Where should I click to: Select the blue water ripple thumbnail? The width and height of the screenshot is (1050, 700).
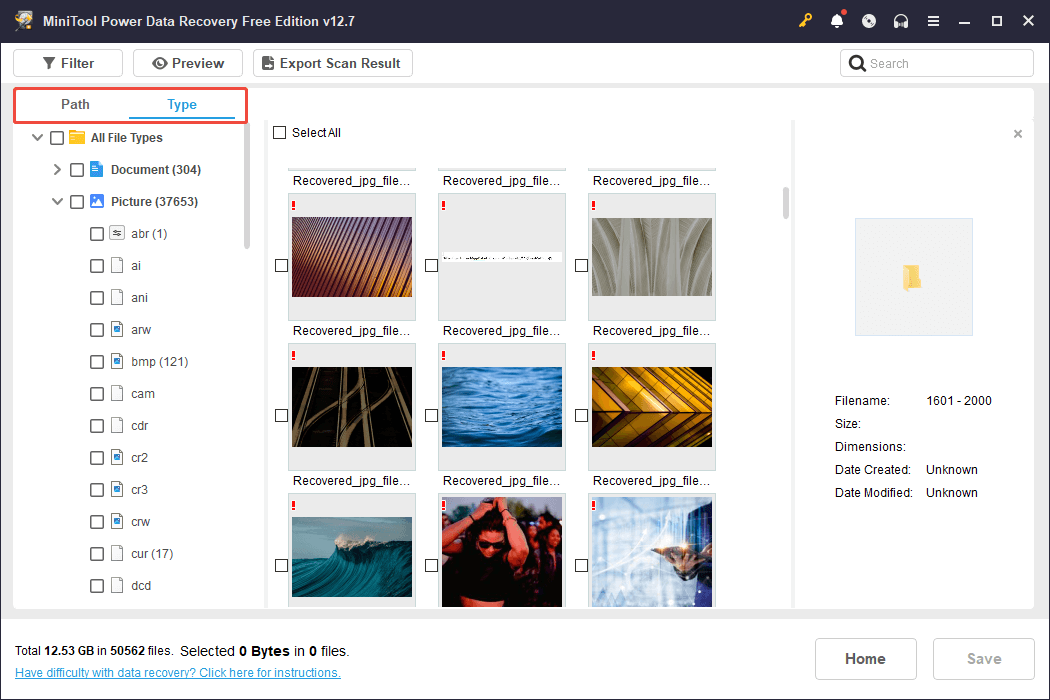(x=502, y=406)
